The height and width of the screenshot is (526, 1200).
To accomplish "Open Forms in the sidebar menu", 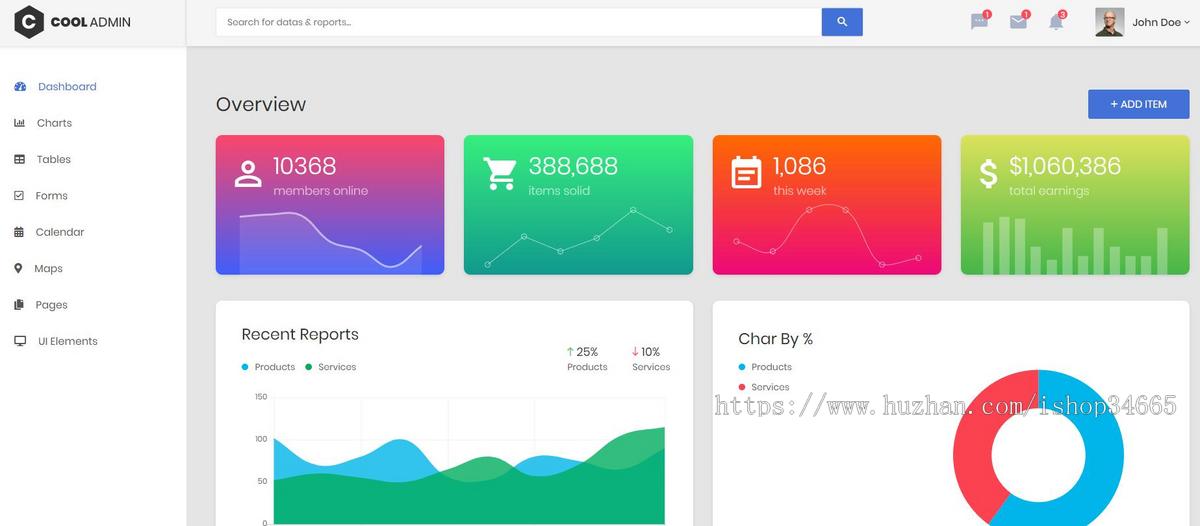I will click(x=52, y=196).
